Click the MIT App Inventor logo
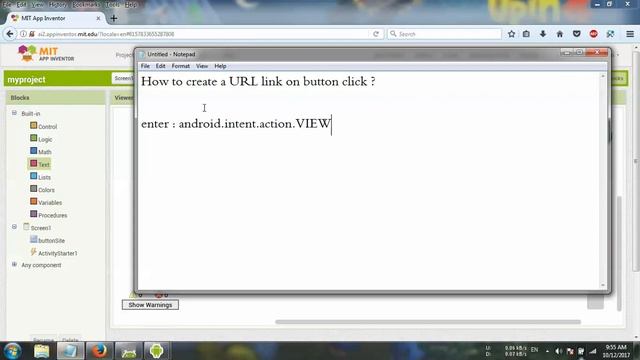This screenshot has height=360, width=640. click(x=46, y=53)
